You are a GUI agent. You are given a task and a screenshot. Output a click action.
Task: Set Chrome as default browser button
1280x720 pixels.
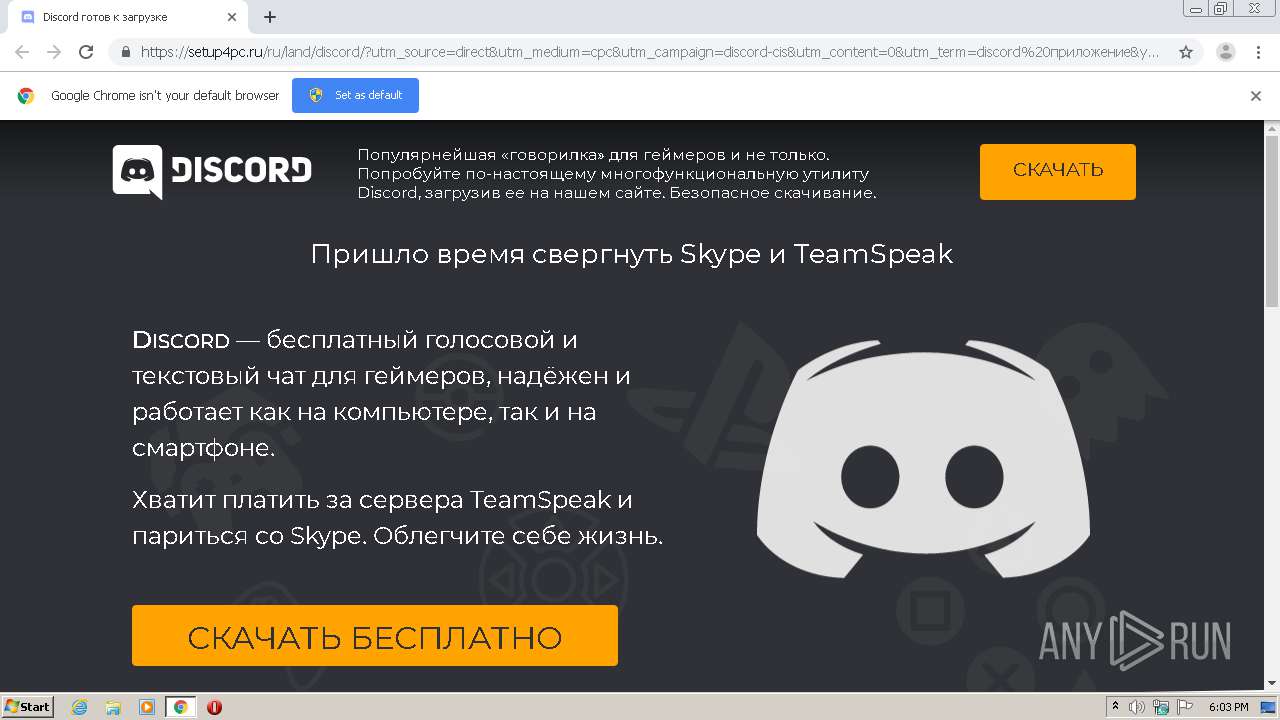coord(355,95)
